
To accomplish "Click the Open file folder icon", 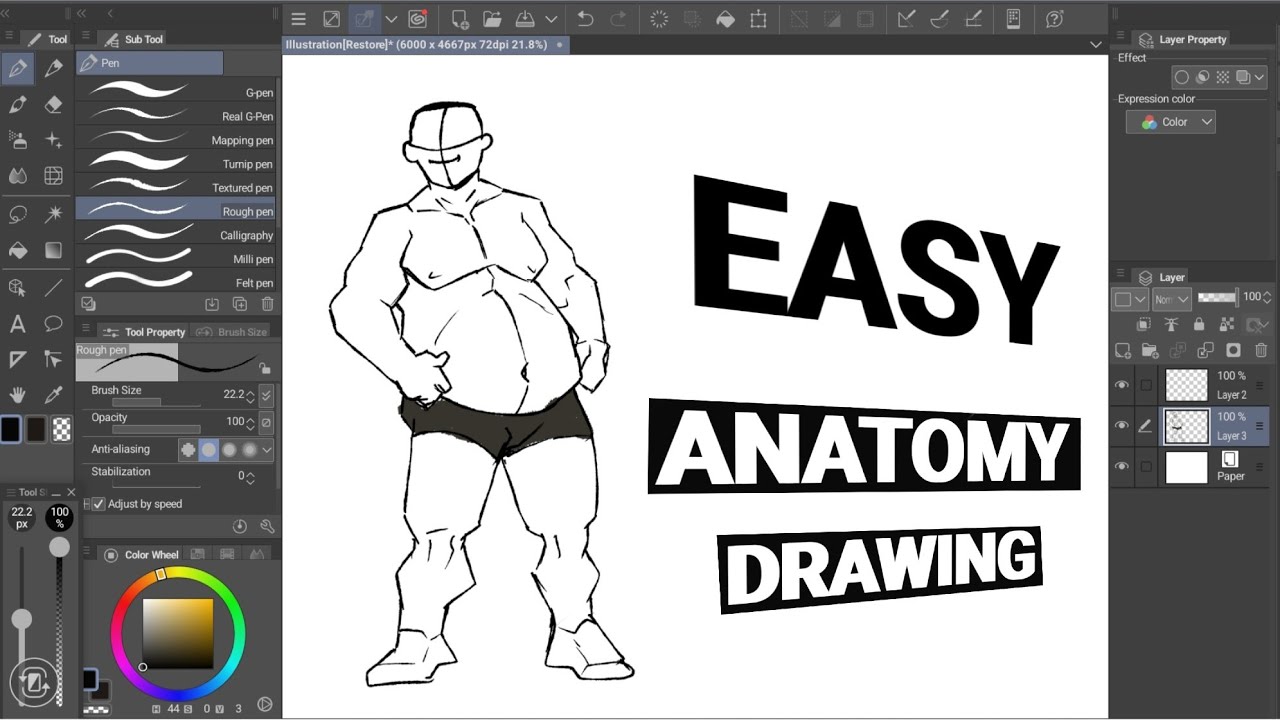I will coord(492,19).
